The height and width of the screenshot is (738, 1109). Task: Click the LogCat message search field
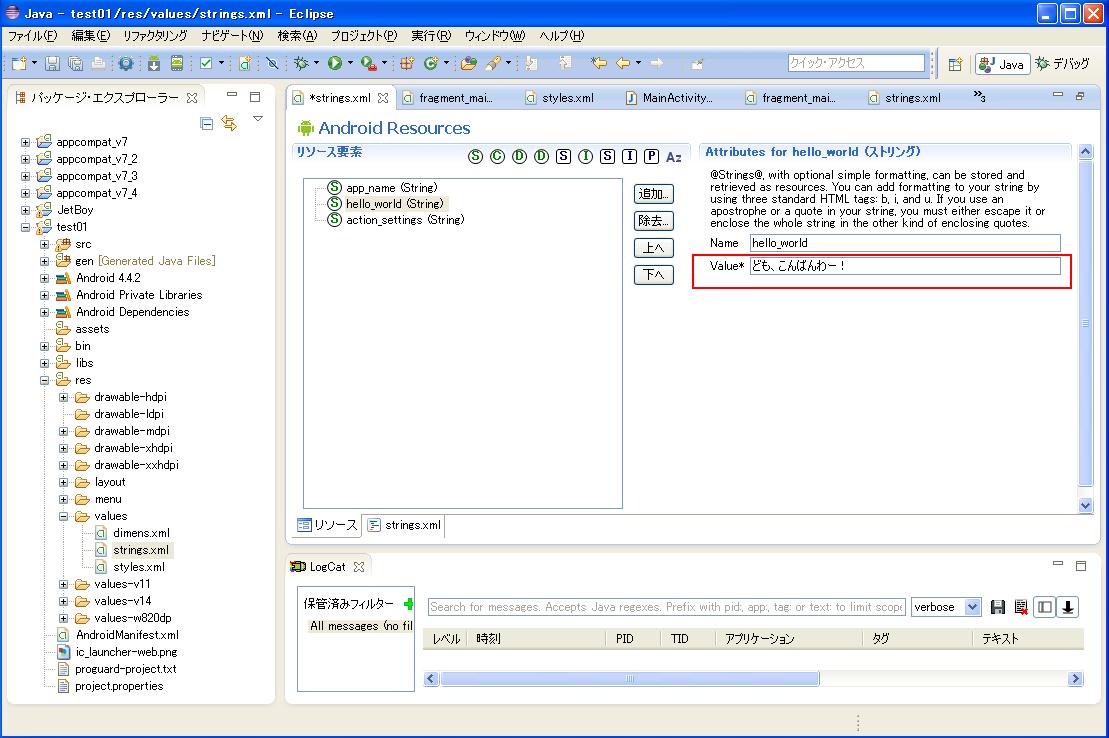pos(666,607)
